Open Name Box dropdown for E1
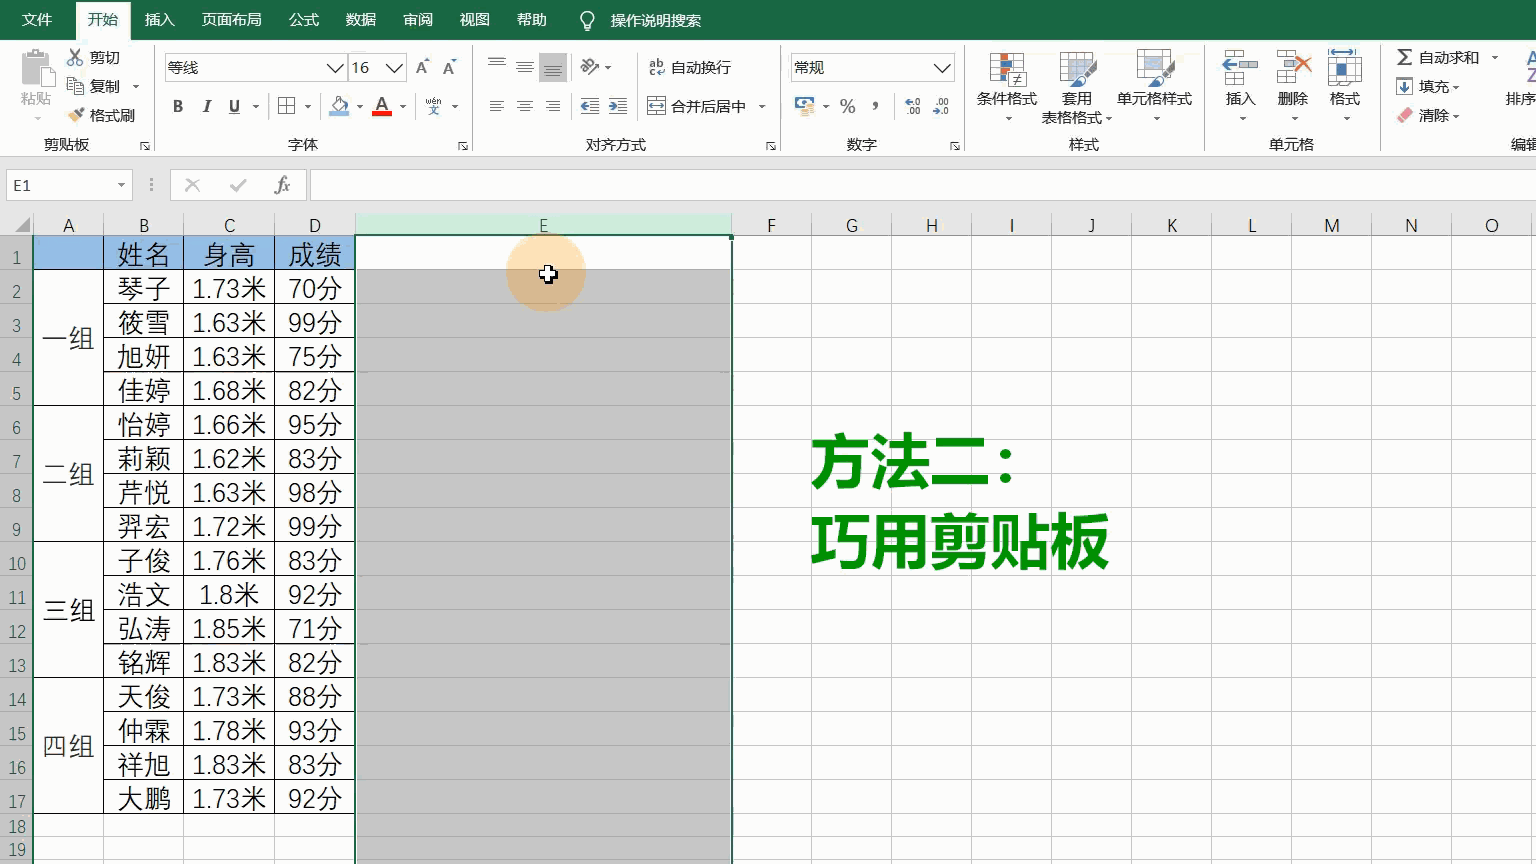1536x864 pixels. 121,185
